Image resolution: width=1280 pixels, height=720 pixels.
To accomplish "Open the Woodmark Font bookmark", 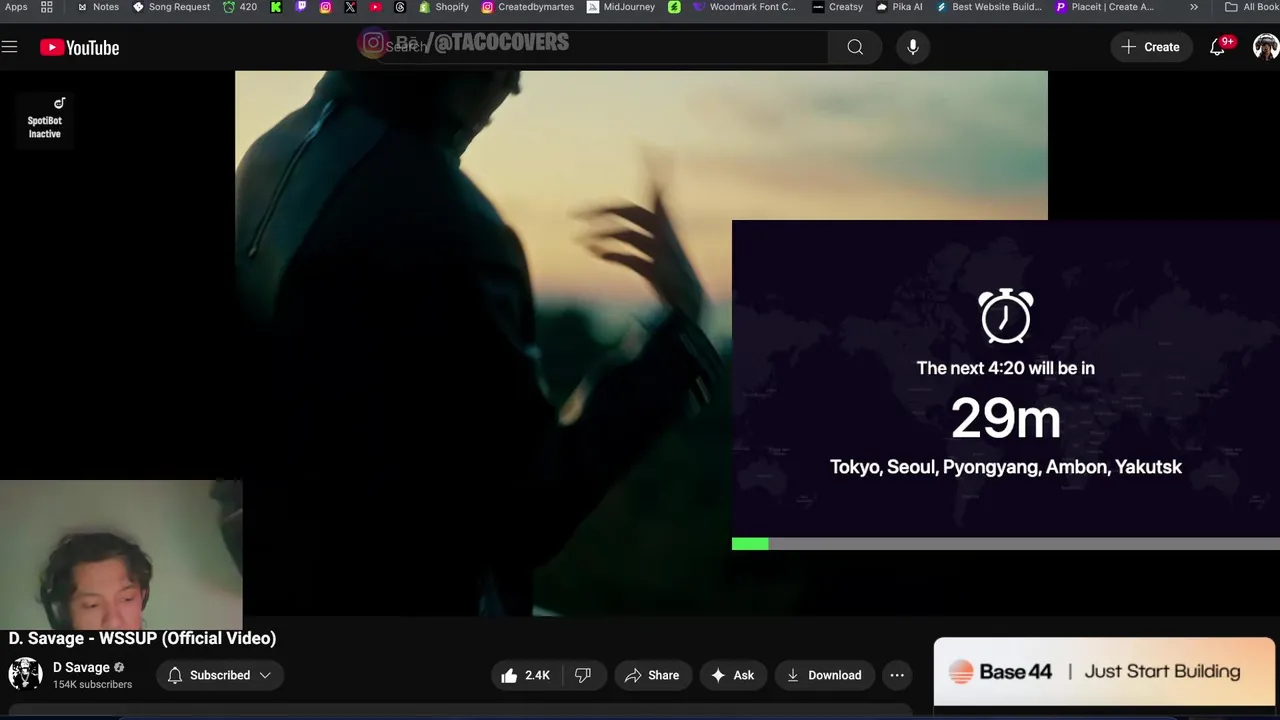I will coord(745,7).
